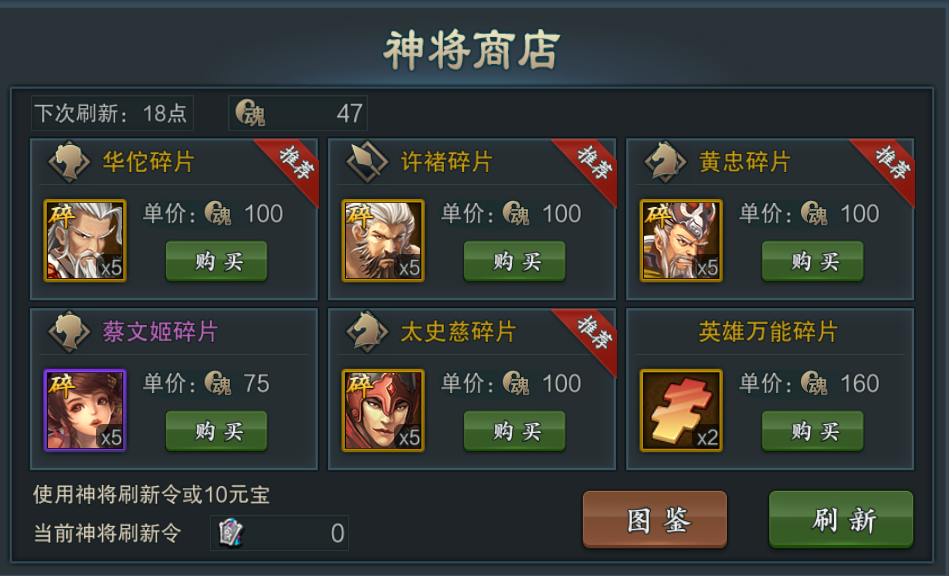Click the 黄忠 hero portrait icon
The image size is (949, 576).
pyautogui.click(x=681, y=241)
